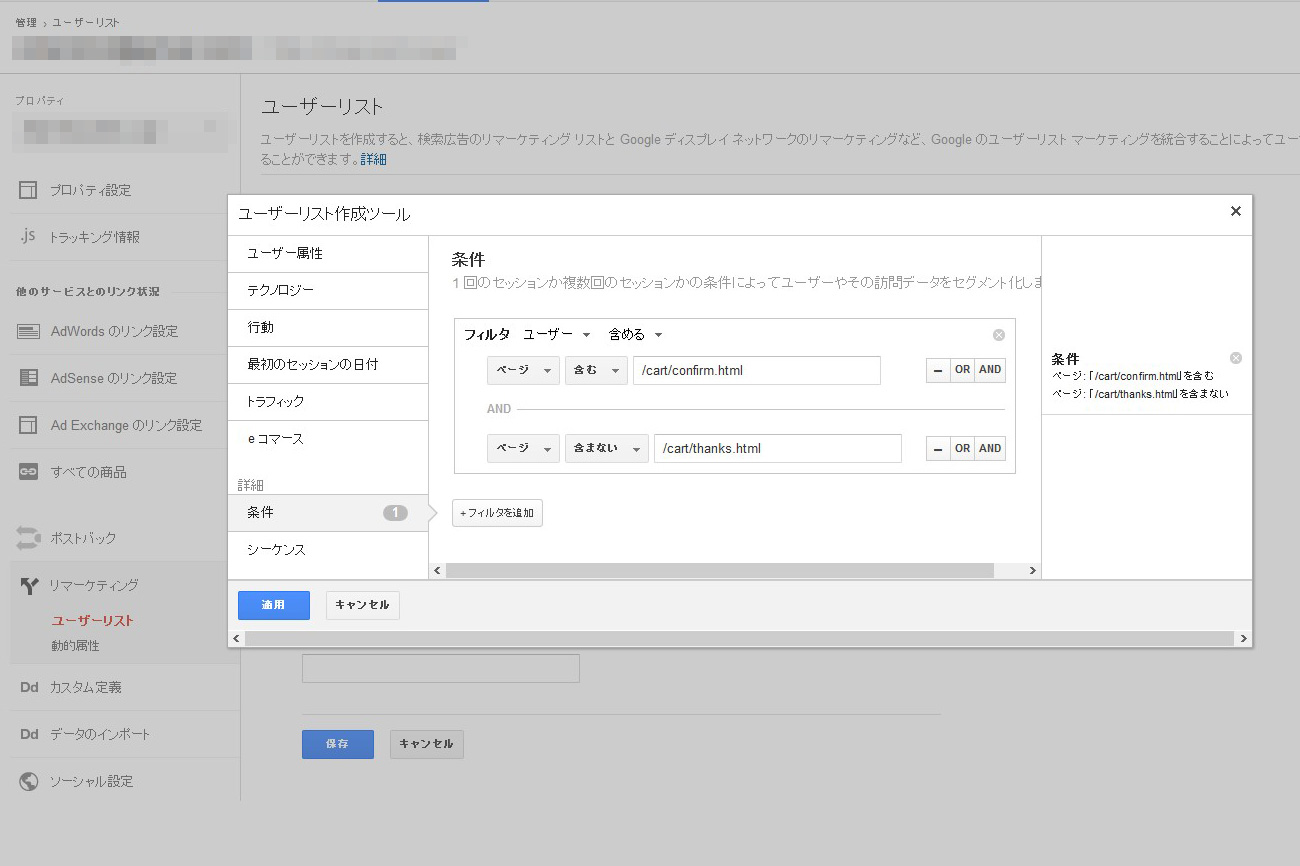
Task: Open 動的属性 in the sidebar
Action: pyautogui.click(x=75, y=646)
